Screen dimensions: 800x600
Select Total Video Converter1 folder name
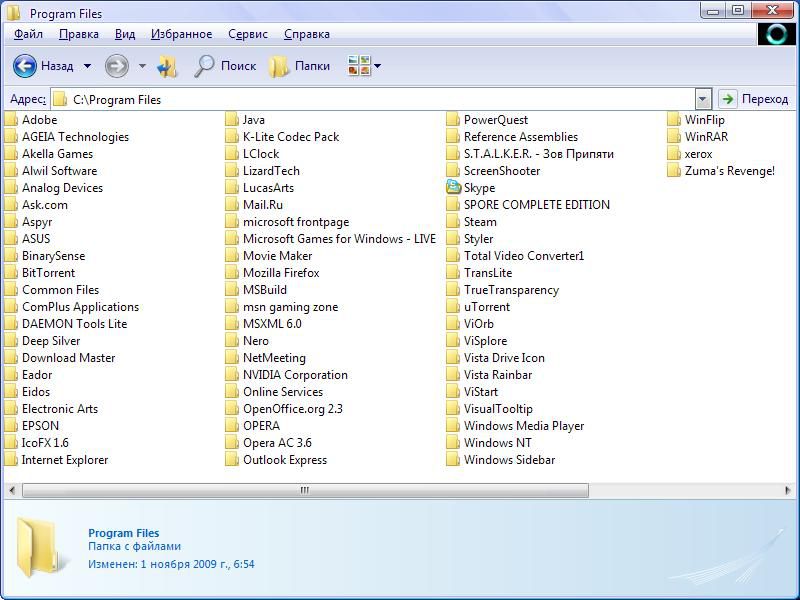pyautogui.click(x=524, y=256)
